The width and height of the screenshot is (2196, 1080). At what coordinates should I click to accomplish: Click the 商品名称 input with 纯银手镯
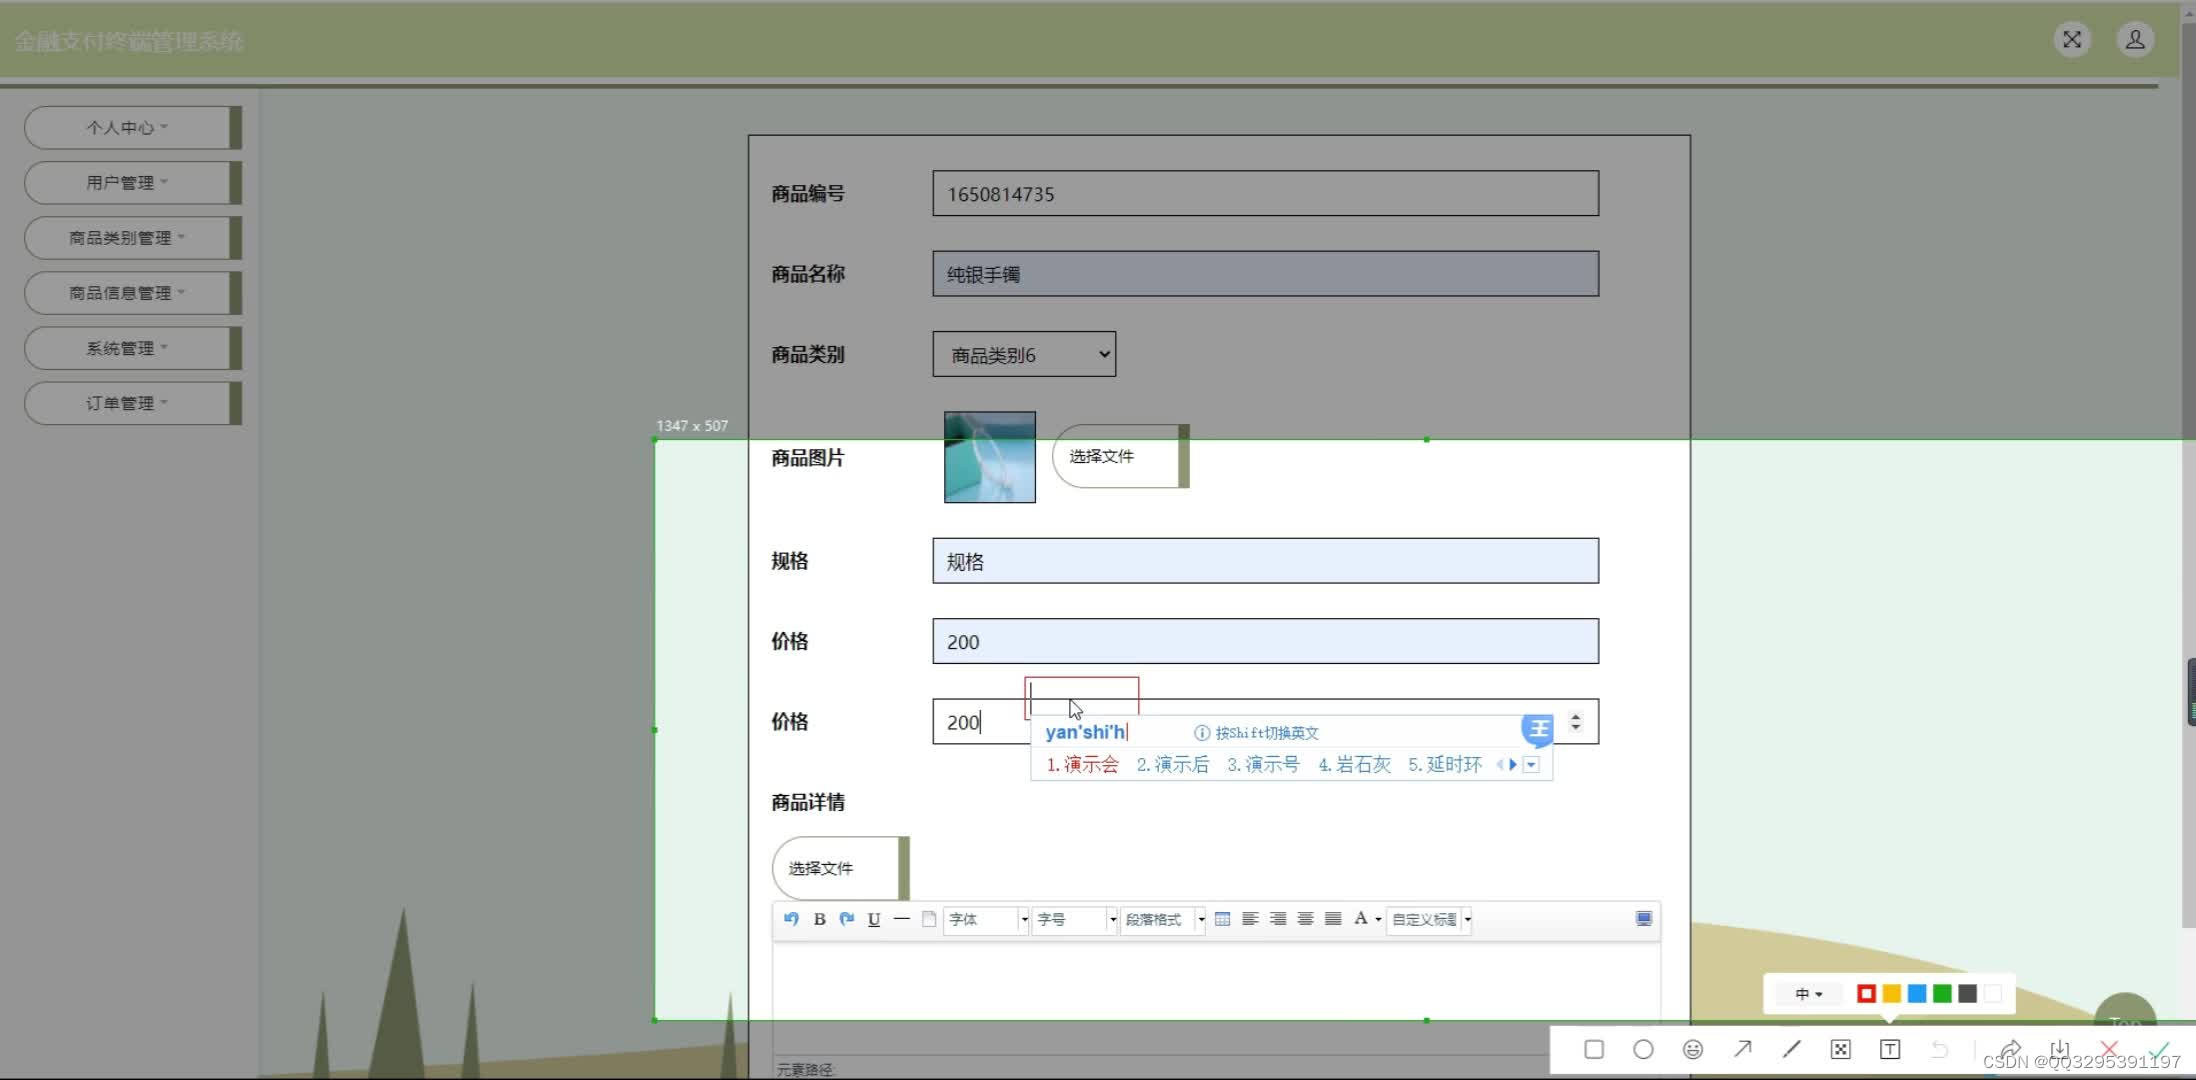1265,273
